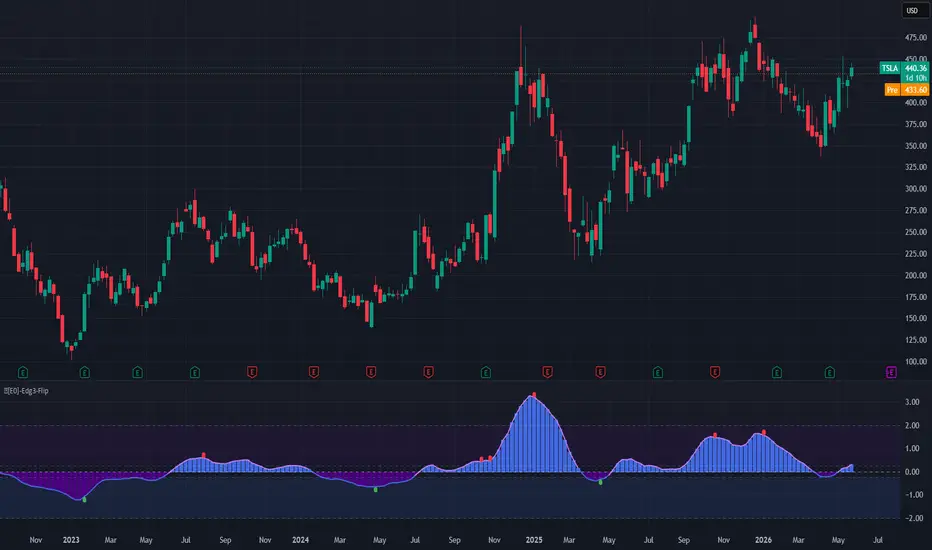Click the 2023 year label on time axis
Image resolution: width=932 pixels, height=550 pixels.
71,540
